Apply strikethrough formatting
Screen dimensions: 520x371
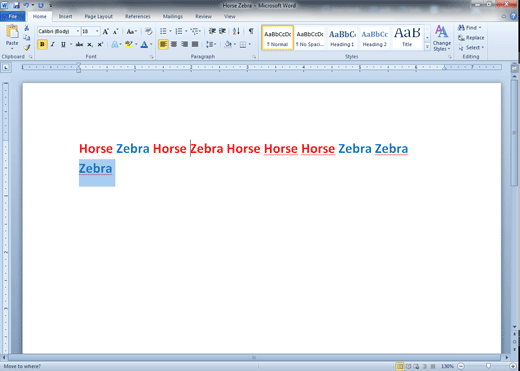point(79,44)
